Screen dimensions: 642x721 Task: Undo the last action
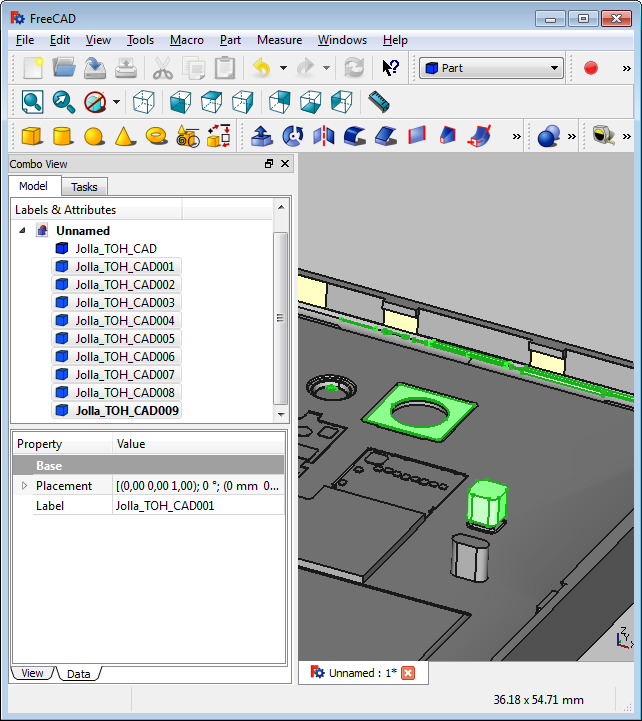(262, 68)
